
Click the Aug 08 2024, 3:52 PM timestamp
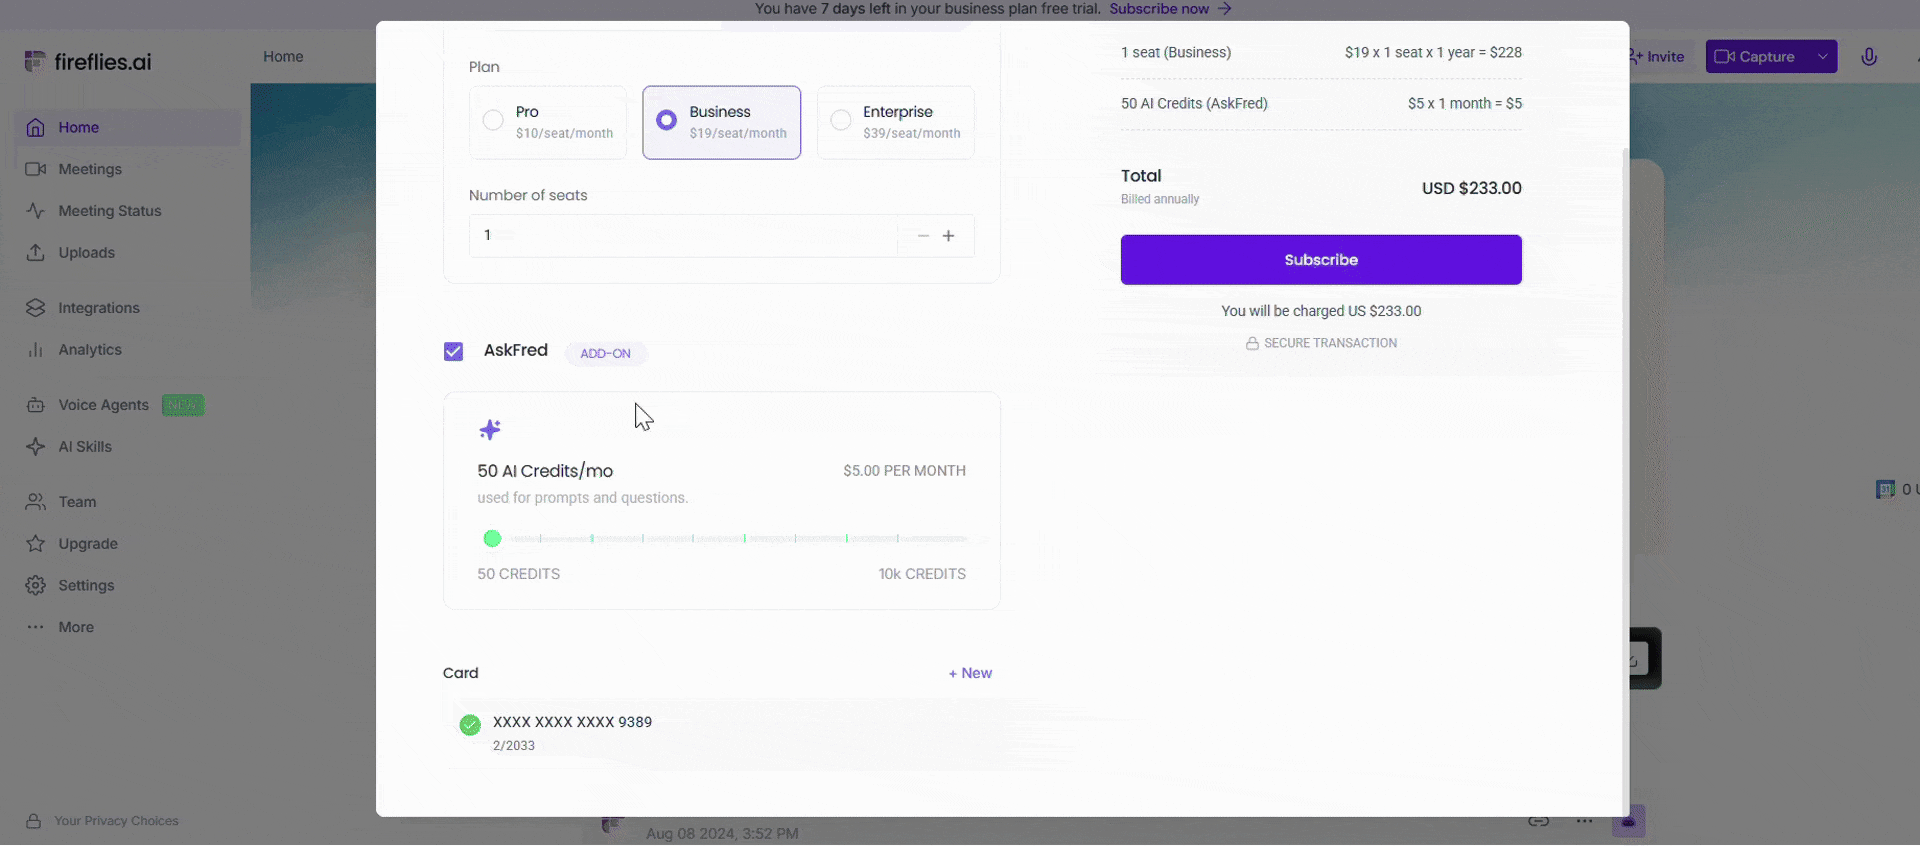(722, 833)
